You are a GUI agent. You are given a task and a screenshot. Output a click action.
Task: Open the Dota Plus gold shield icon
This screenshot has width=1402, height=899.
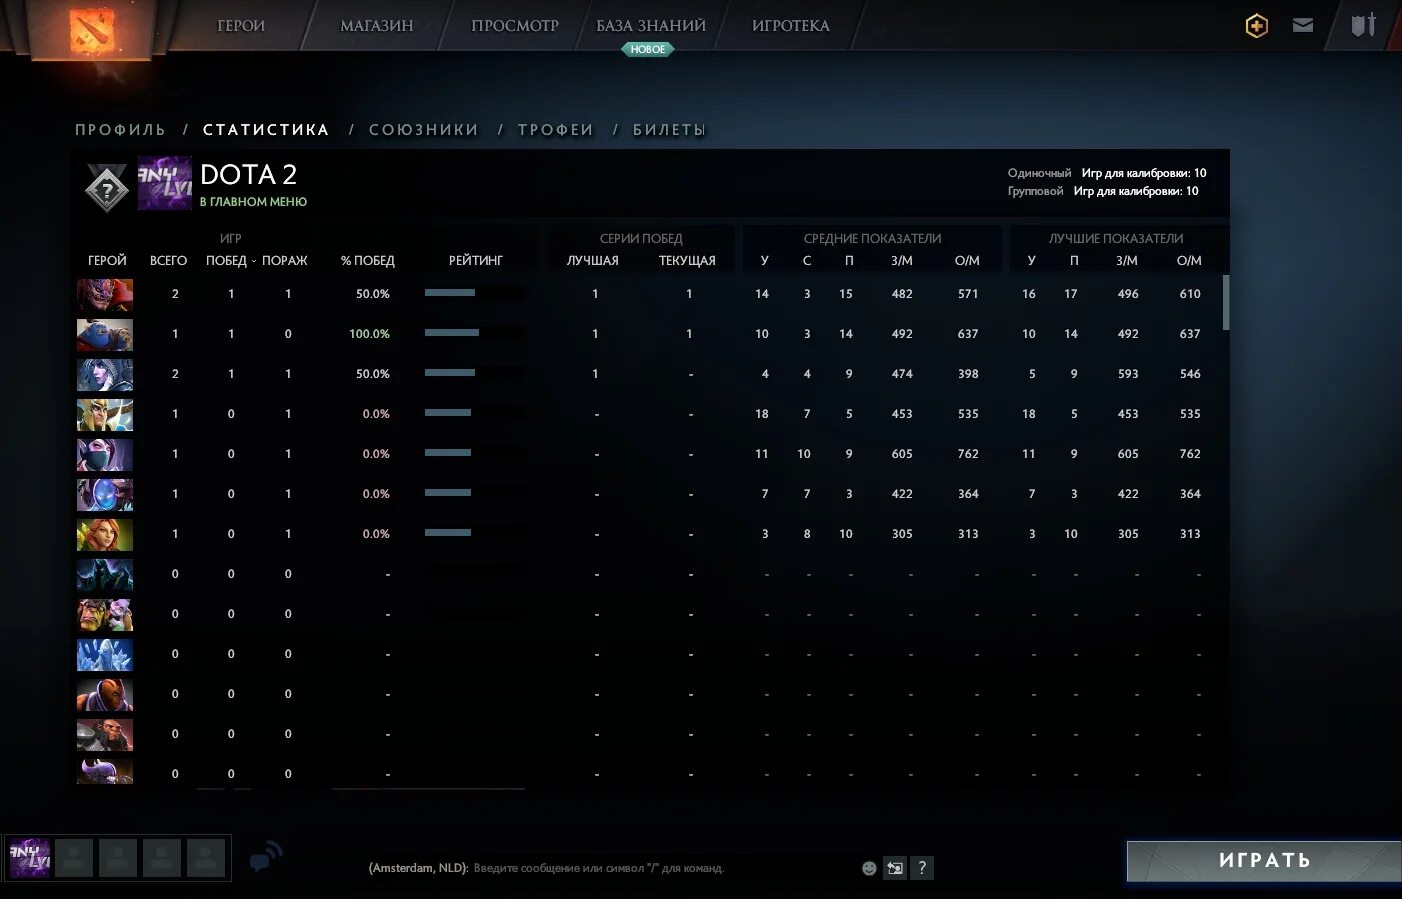click(1257, 25)
